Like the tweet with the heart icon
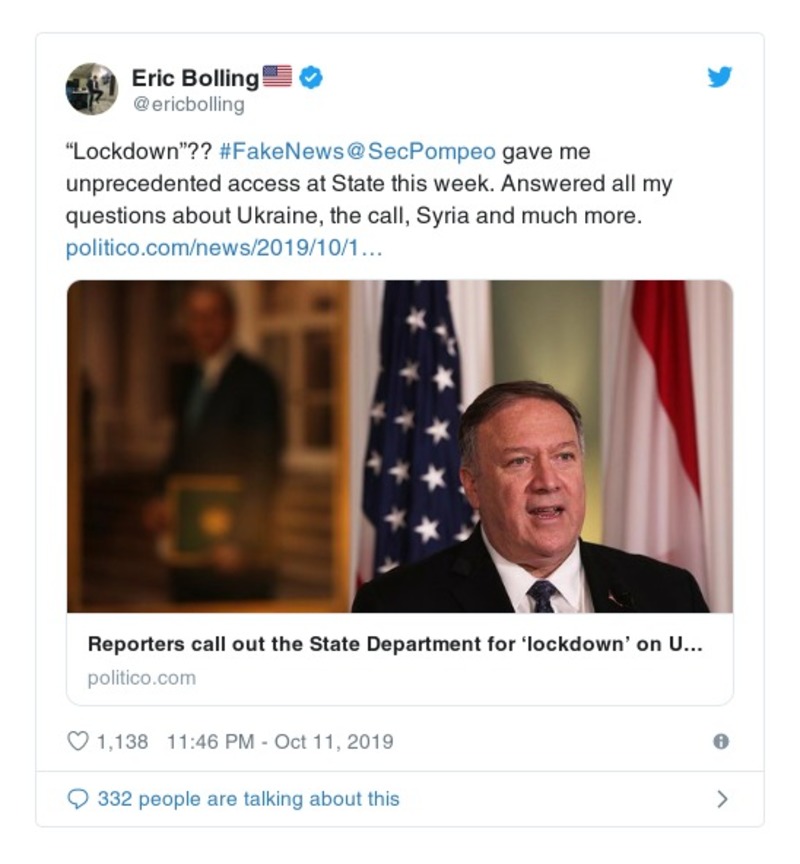This screenshot has width=800, height=864. [x=77, y=741]
